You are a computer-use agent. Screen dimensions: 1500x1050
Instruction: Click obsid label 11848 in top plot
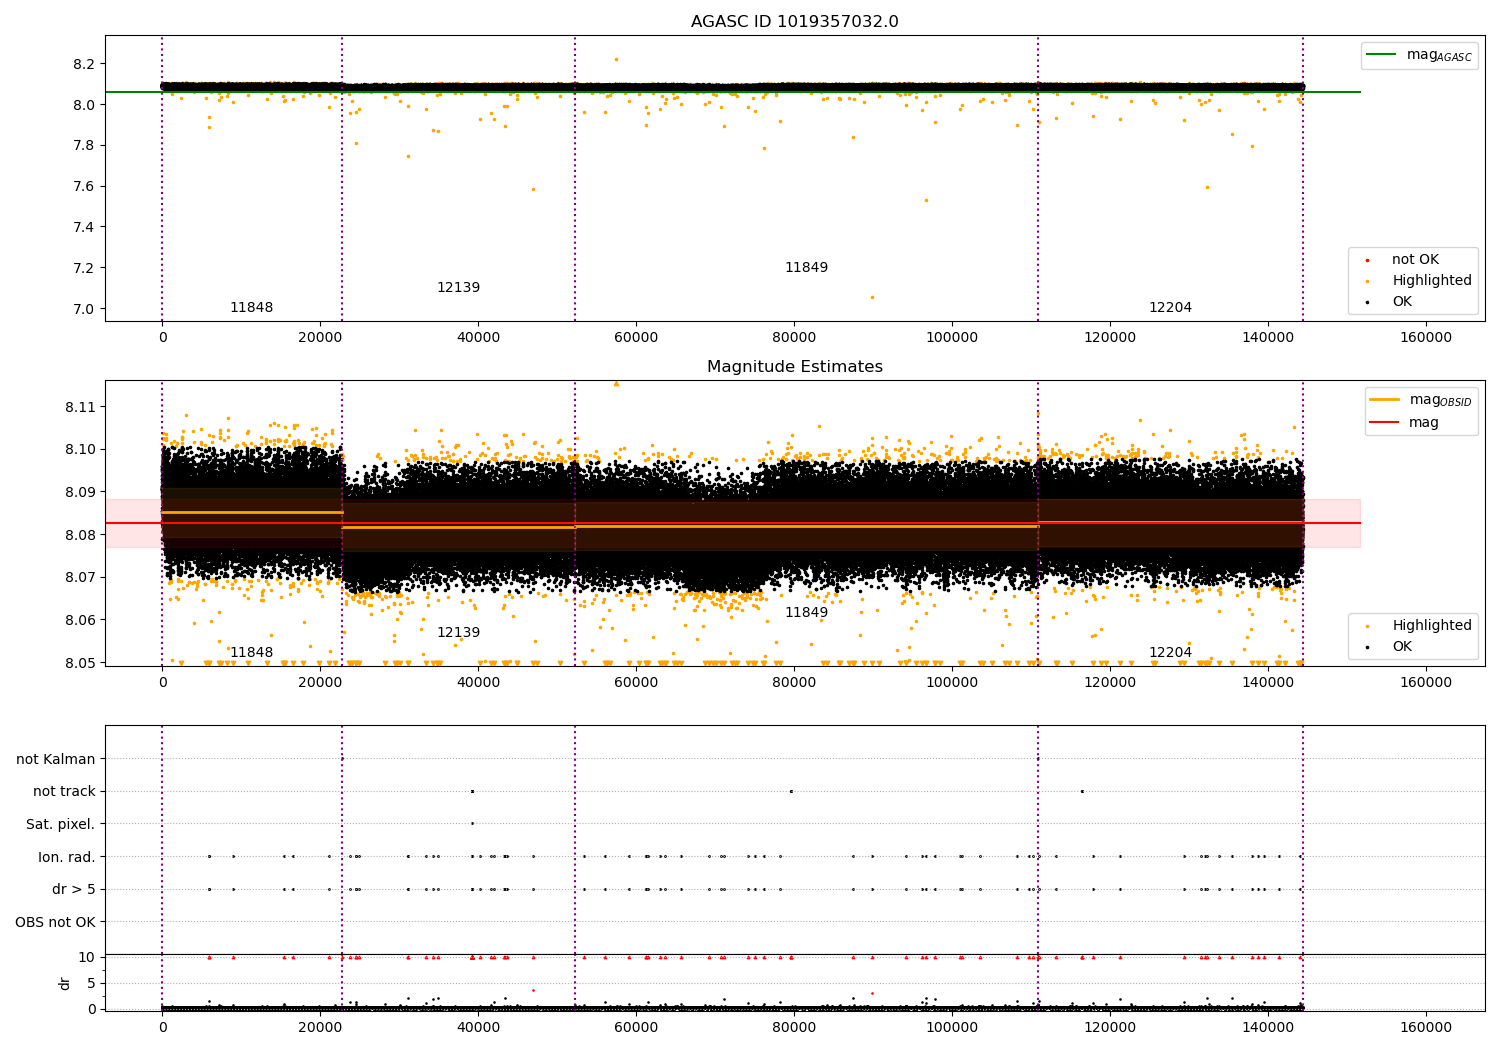click(251, 308)
